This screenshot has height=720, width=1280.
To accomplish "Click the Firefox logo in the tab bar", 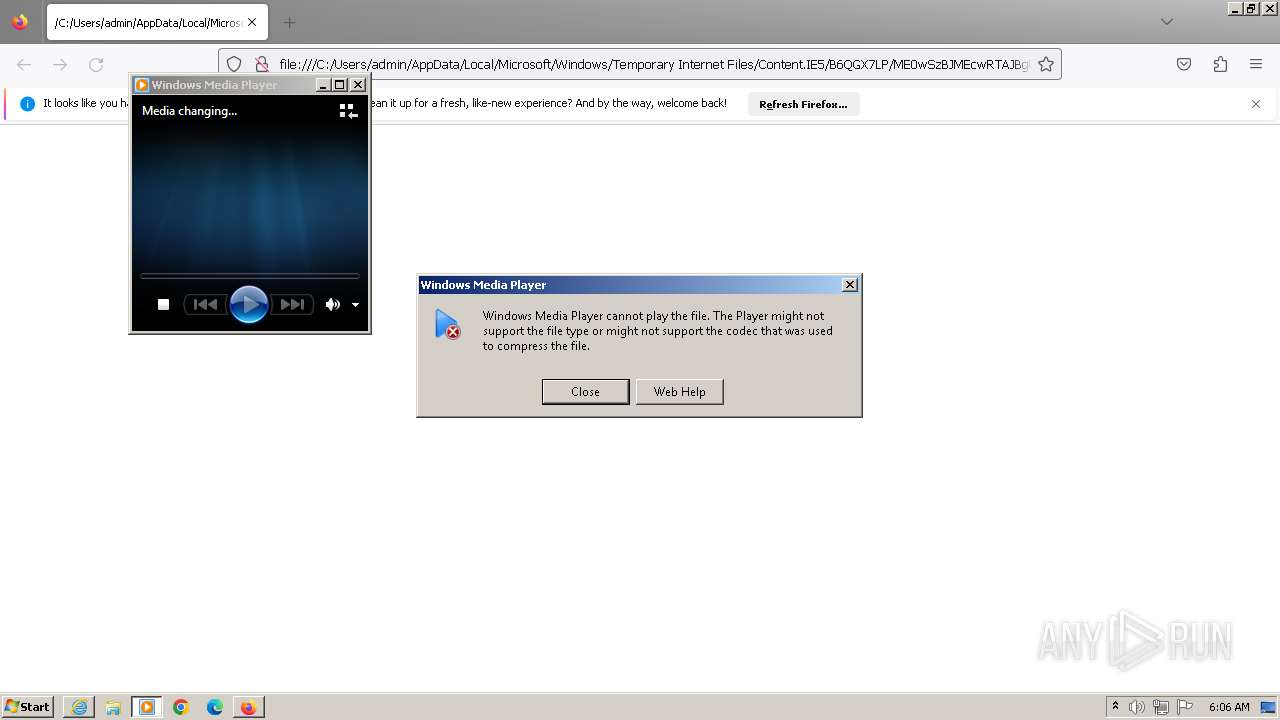I will [x=20, y=22].
